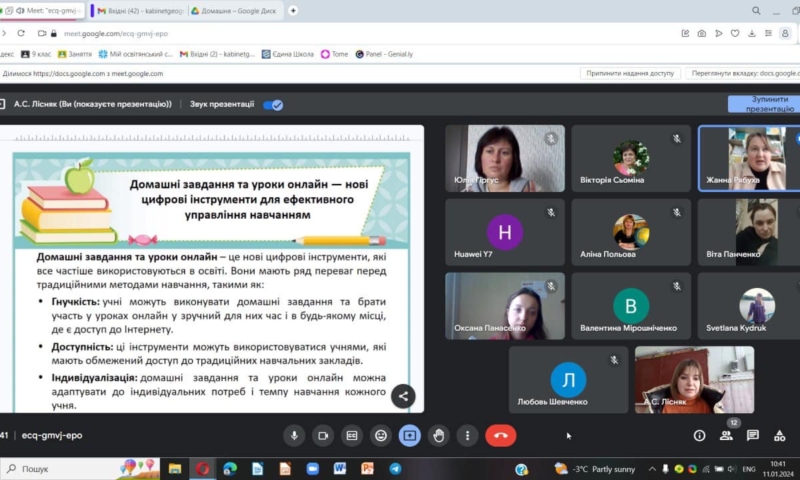This screenshot has width=800, height=480.
Task: Select Жанна Рябуха video tile
Action: pos(749,159)
